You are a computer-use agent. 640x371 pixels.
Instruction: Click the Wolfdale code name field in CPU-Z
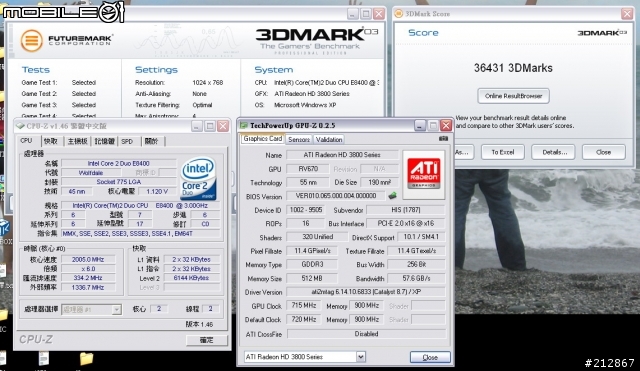click(91, 173)
